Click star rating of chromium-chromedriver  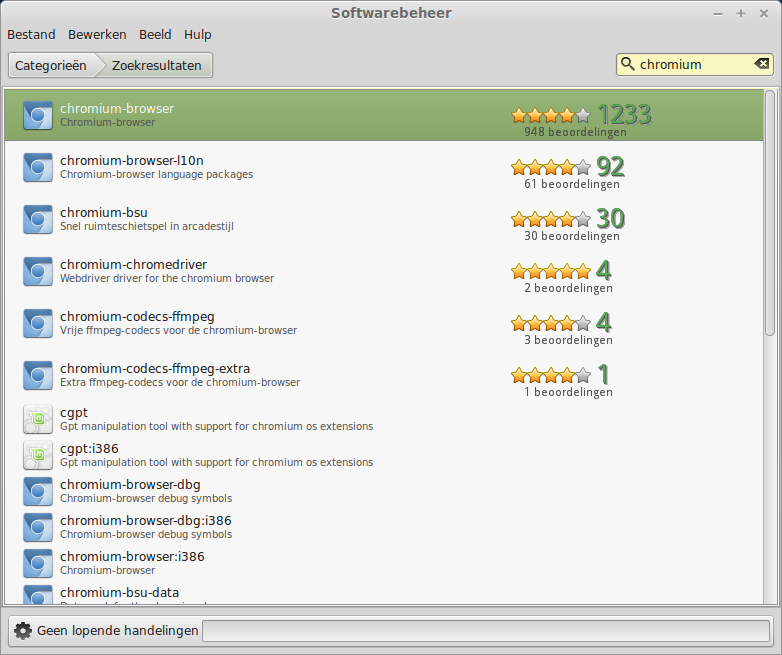click(551, 271)
